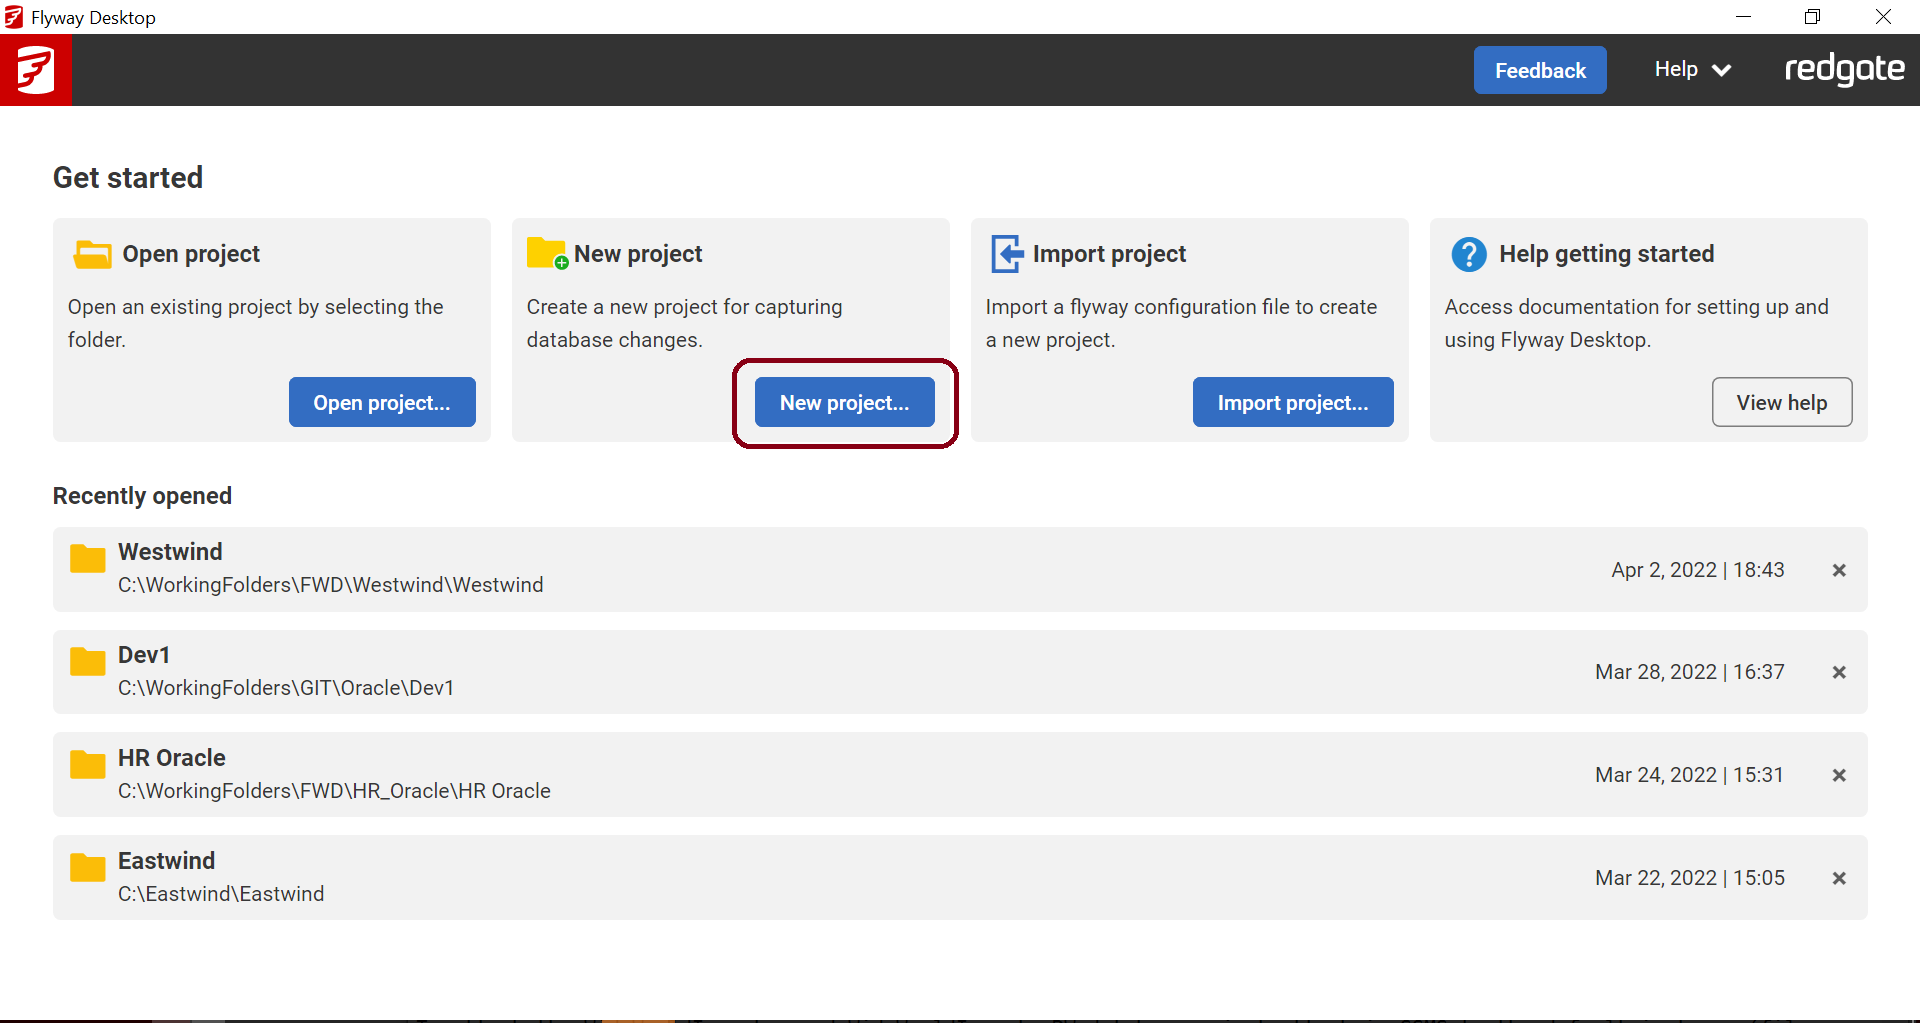
Task: Remove Dev1 from recently opened list
Action: [1839, 672]
